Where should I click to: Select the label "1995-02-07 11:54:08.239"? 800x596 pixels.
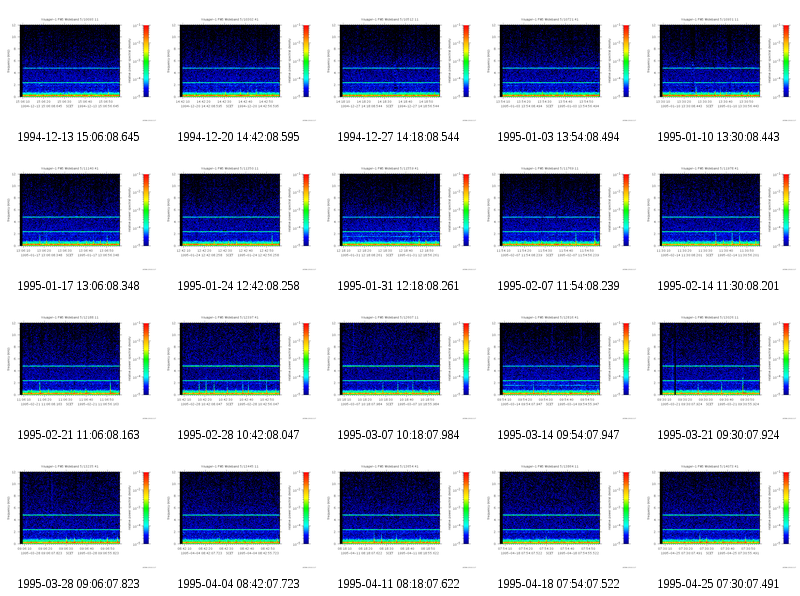pos(559,286)
